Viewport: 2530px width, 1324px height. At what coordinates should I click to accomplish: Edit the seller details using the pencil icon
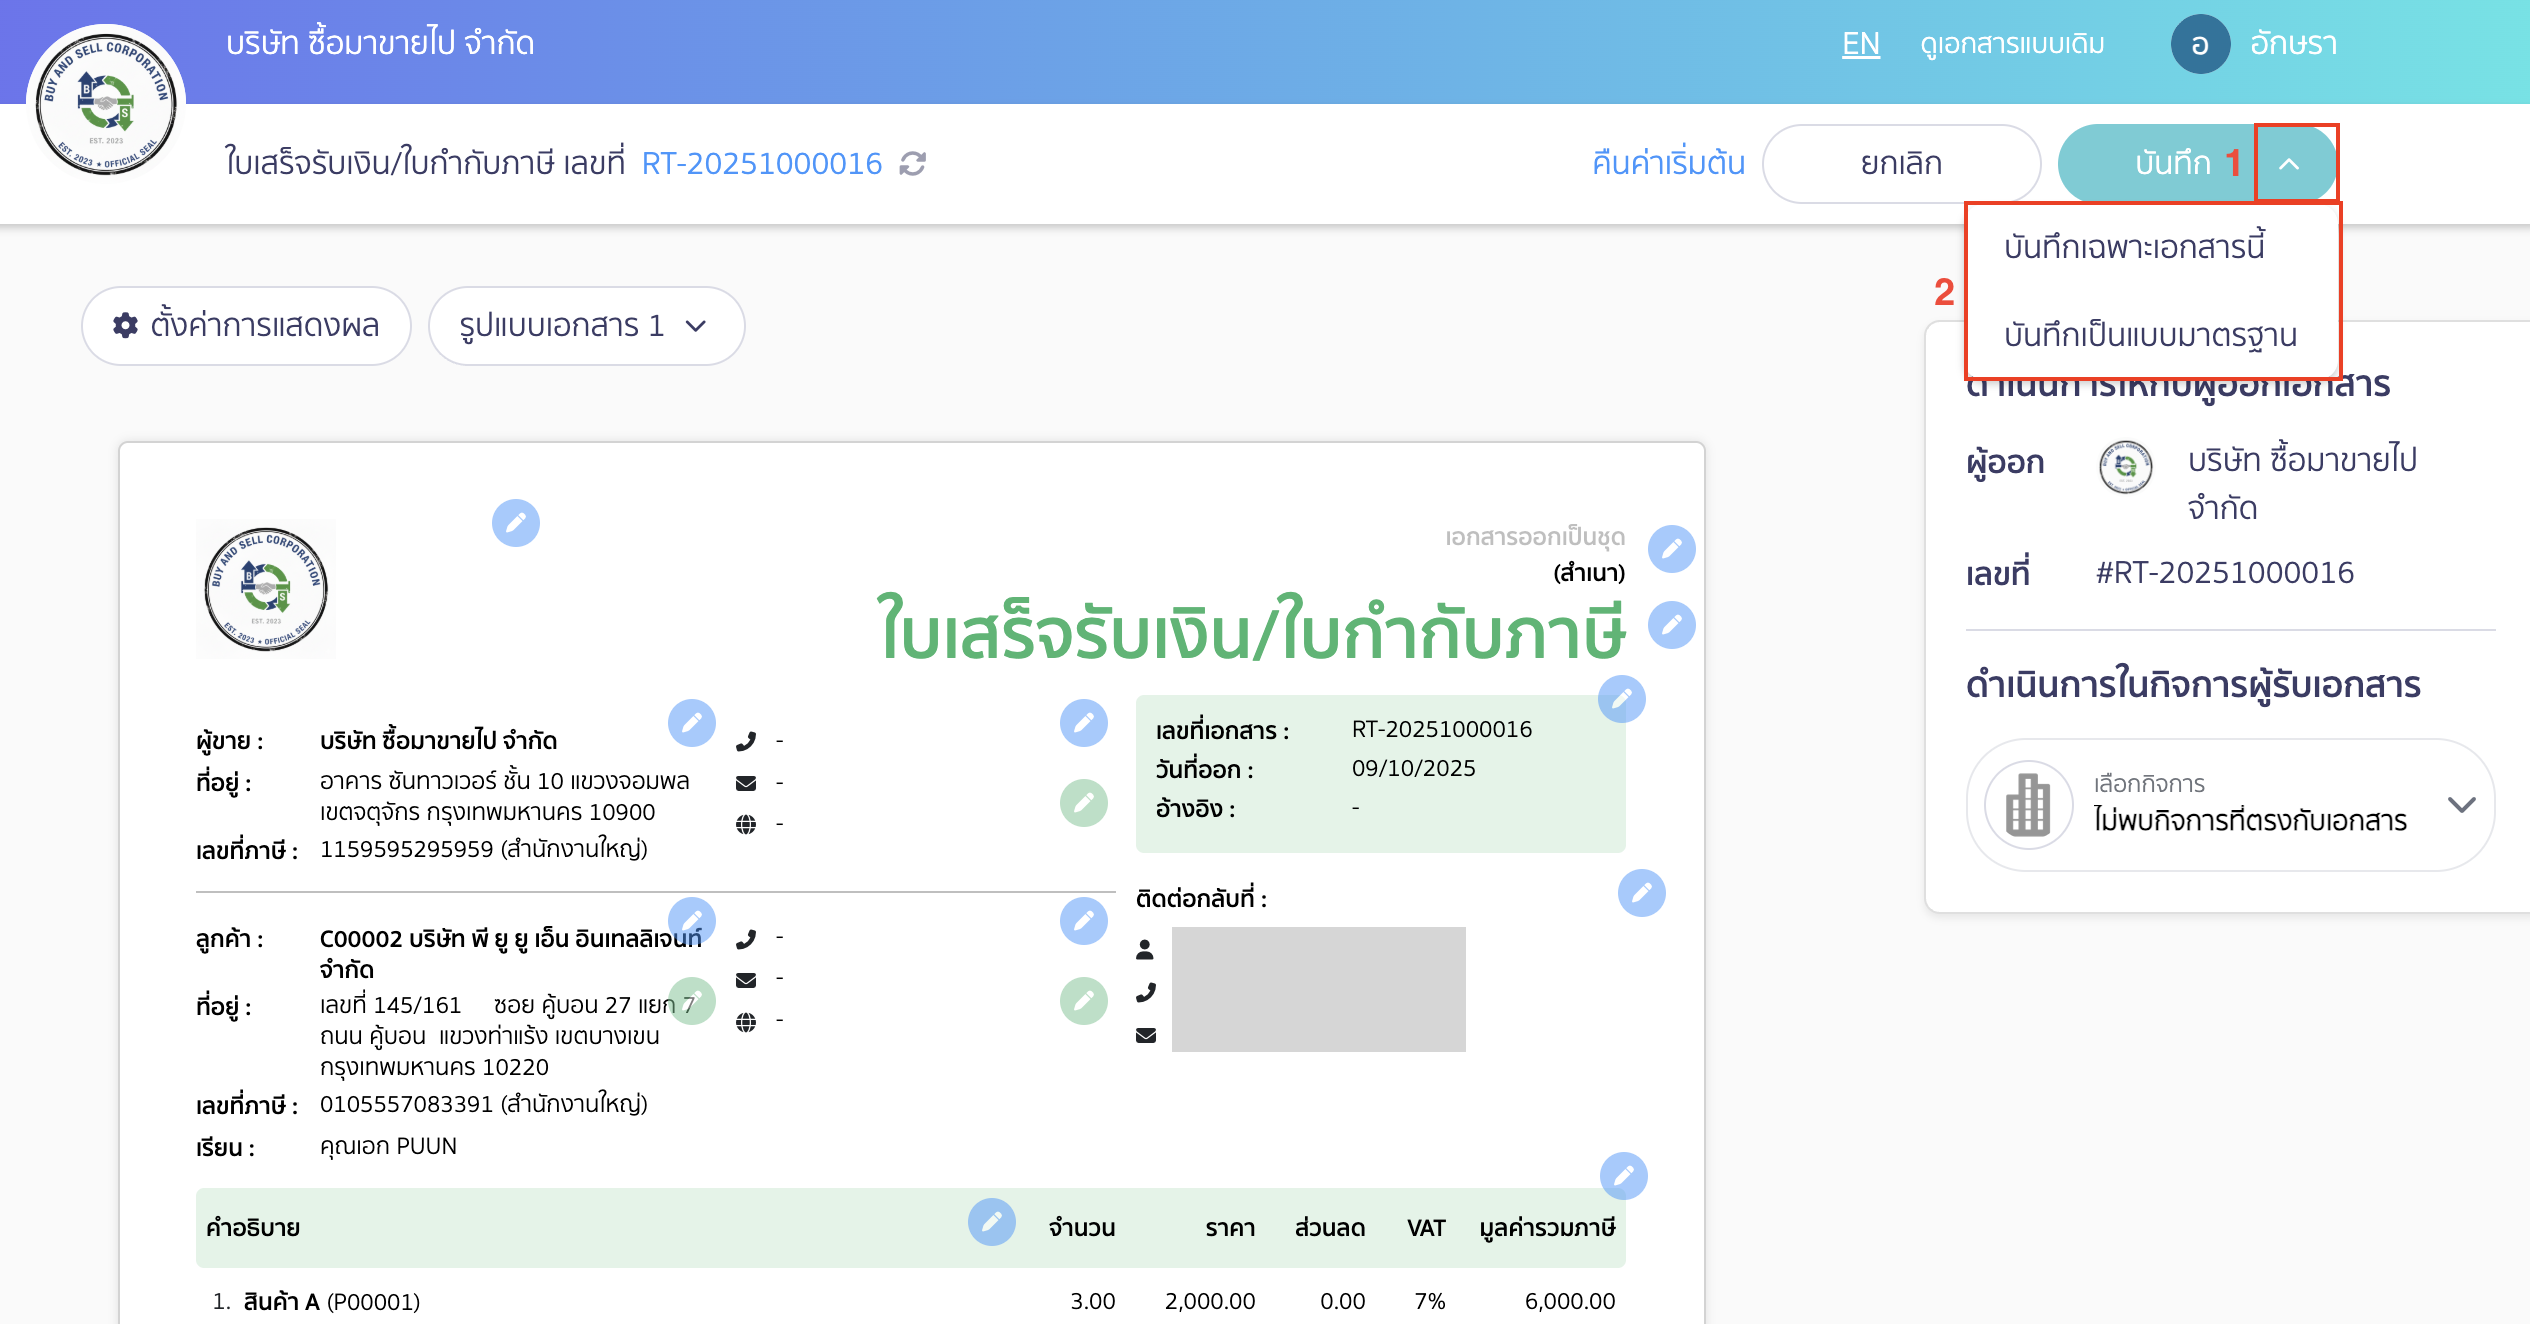click(x=693, y=723)
